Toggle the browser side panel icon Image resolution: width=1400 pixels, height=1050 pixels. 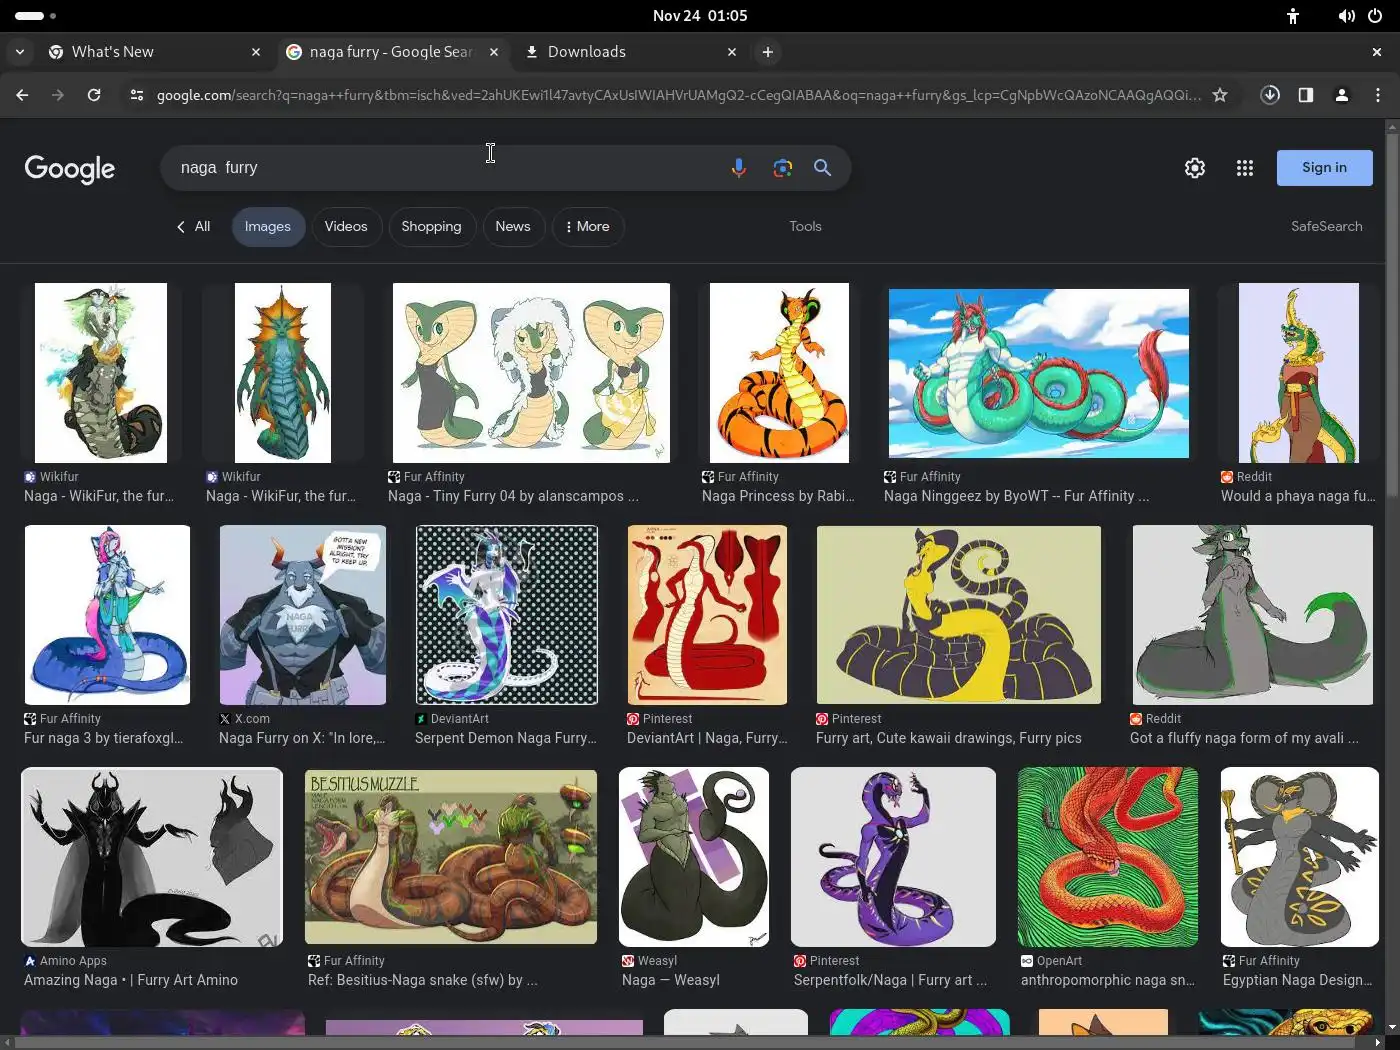pos(1306,95)
